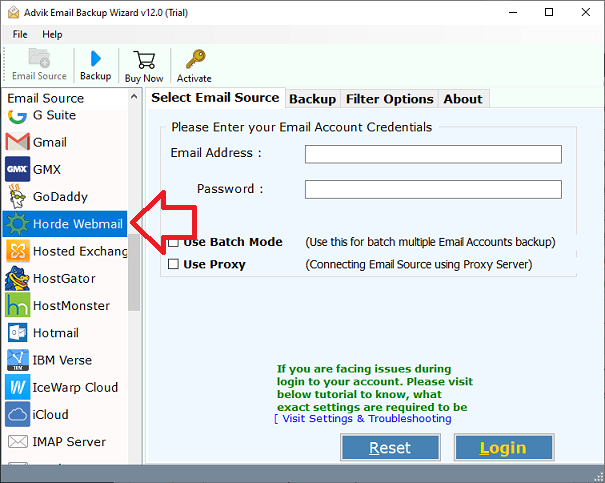Screen dimensions: 605x483
Task: Switch to the Select Email Source tab
Action: [x=215, y=98]
